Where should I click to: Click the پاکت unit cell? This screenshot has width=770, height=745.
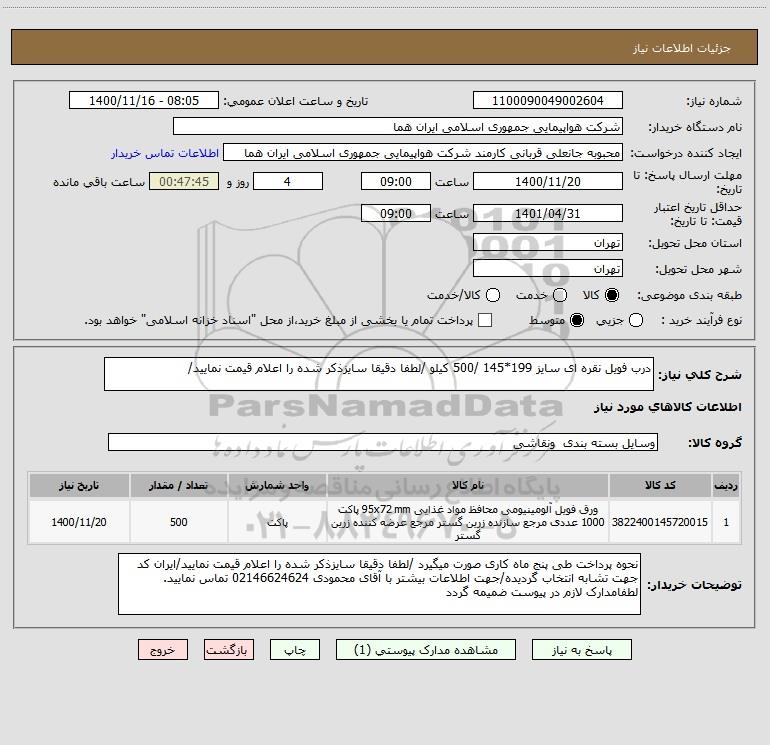click(277, 522)
